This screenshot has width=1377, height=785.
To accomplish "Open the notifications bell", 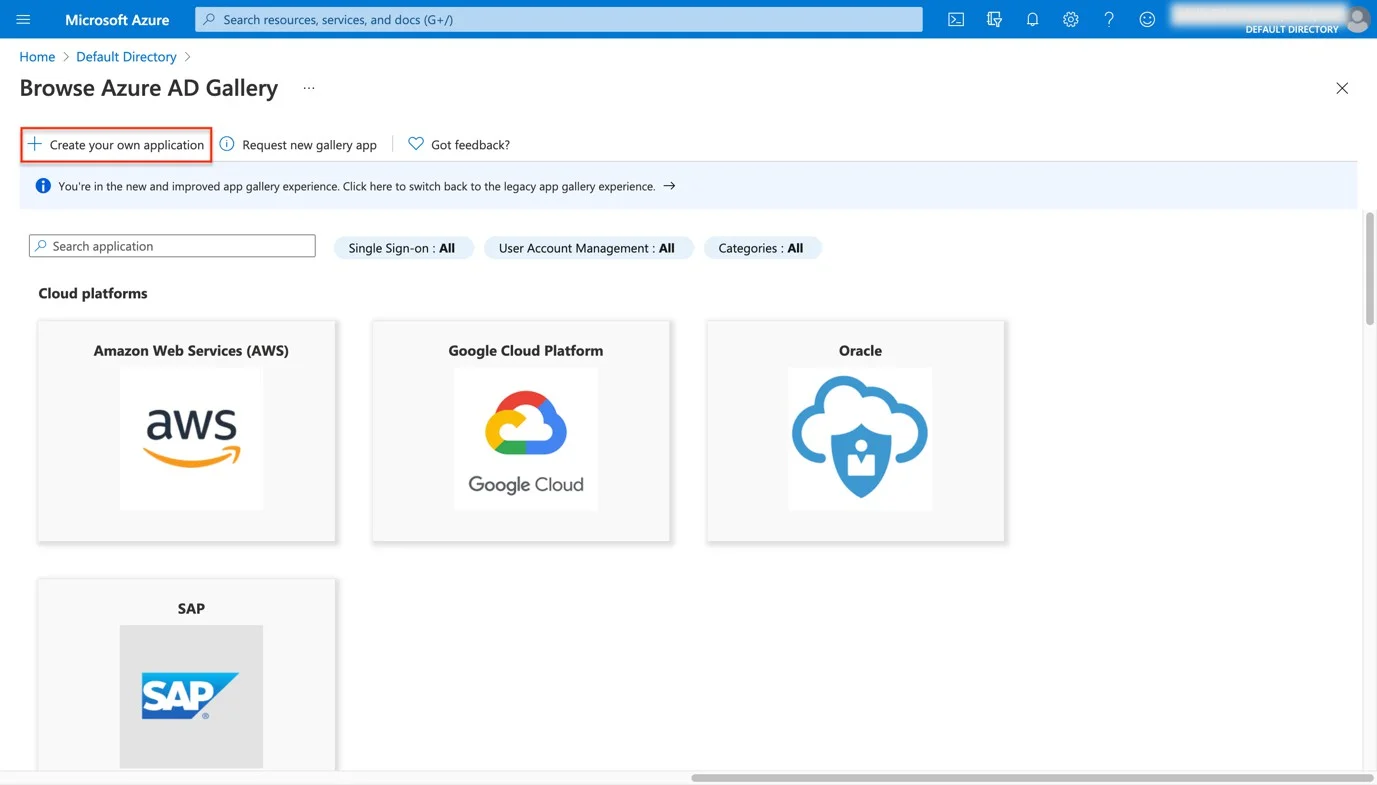I will point(1032,19).
